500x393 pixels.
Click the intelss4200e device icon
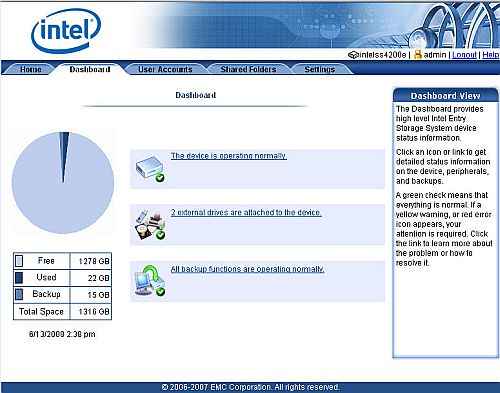tap(353, 55)
